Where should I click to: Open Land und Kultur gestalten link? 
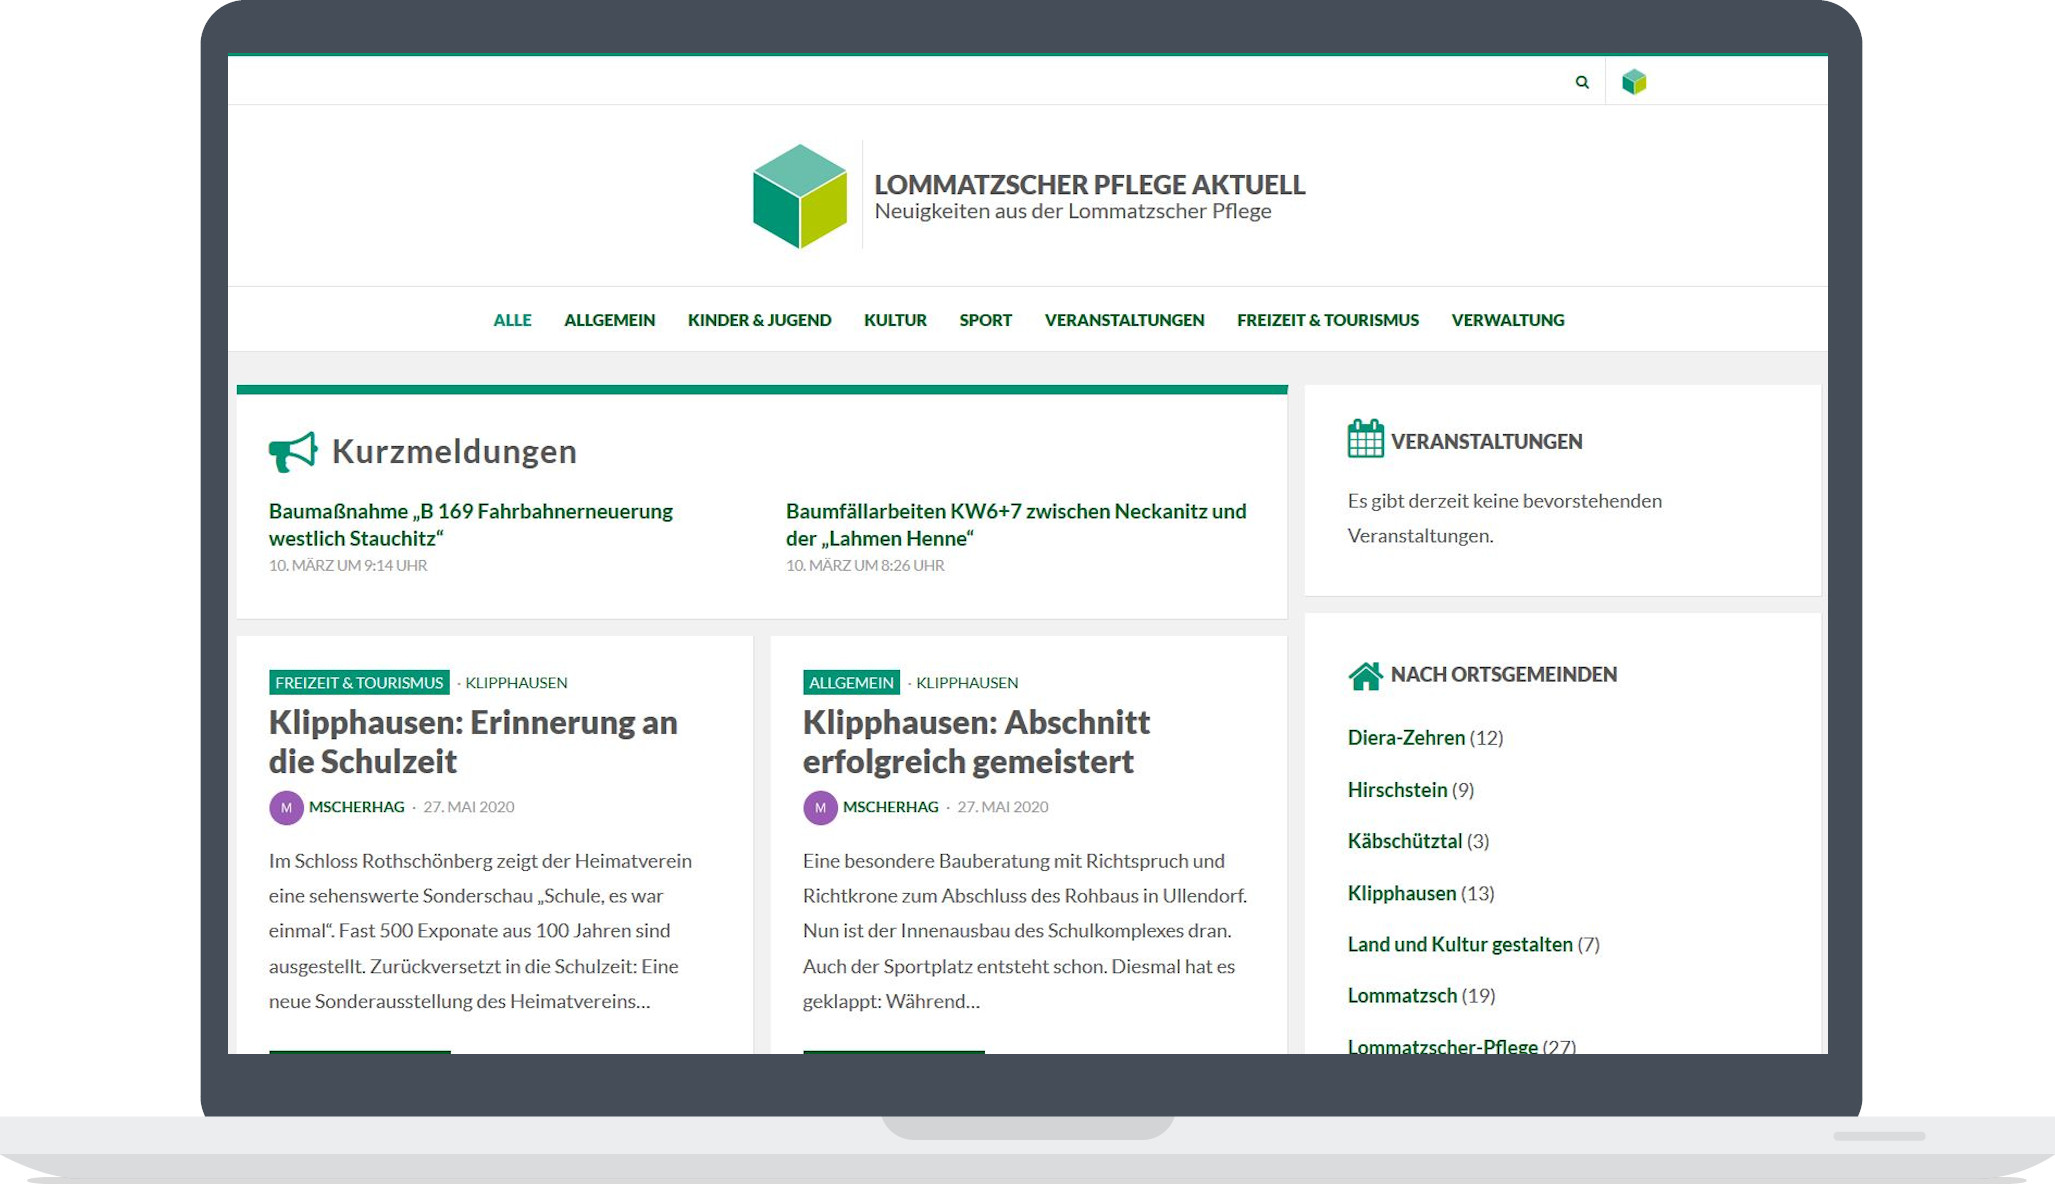coord(1460,944)
